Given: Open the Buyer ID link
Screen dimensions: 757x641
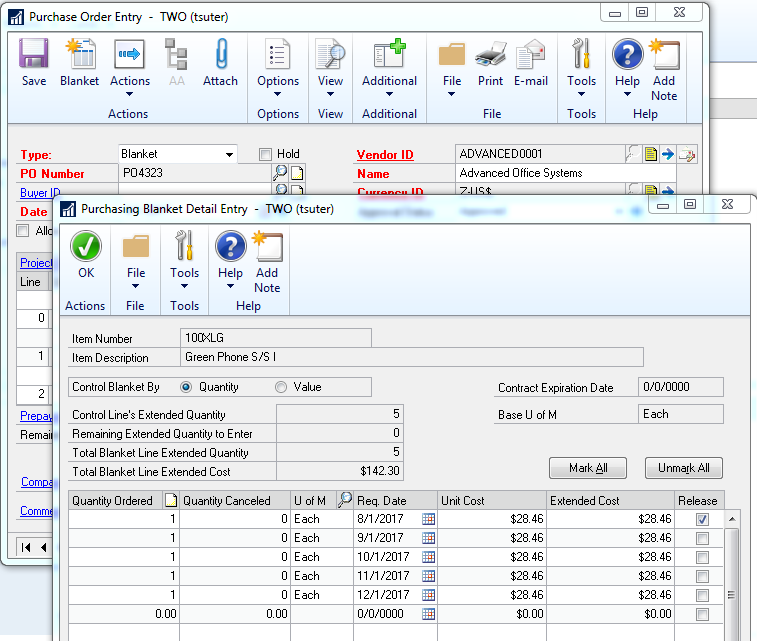Looking at the screenshot, I should 40,193.
